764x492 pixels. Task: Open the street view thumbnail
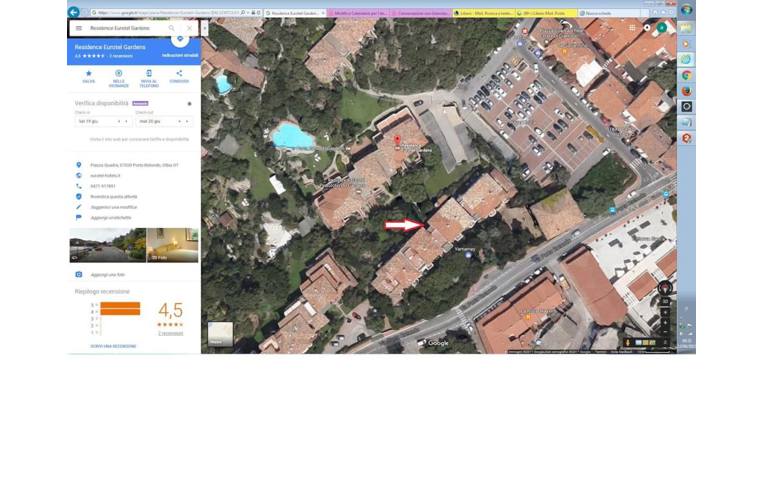click(x=108, y=245)
